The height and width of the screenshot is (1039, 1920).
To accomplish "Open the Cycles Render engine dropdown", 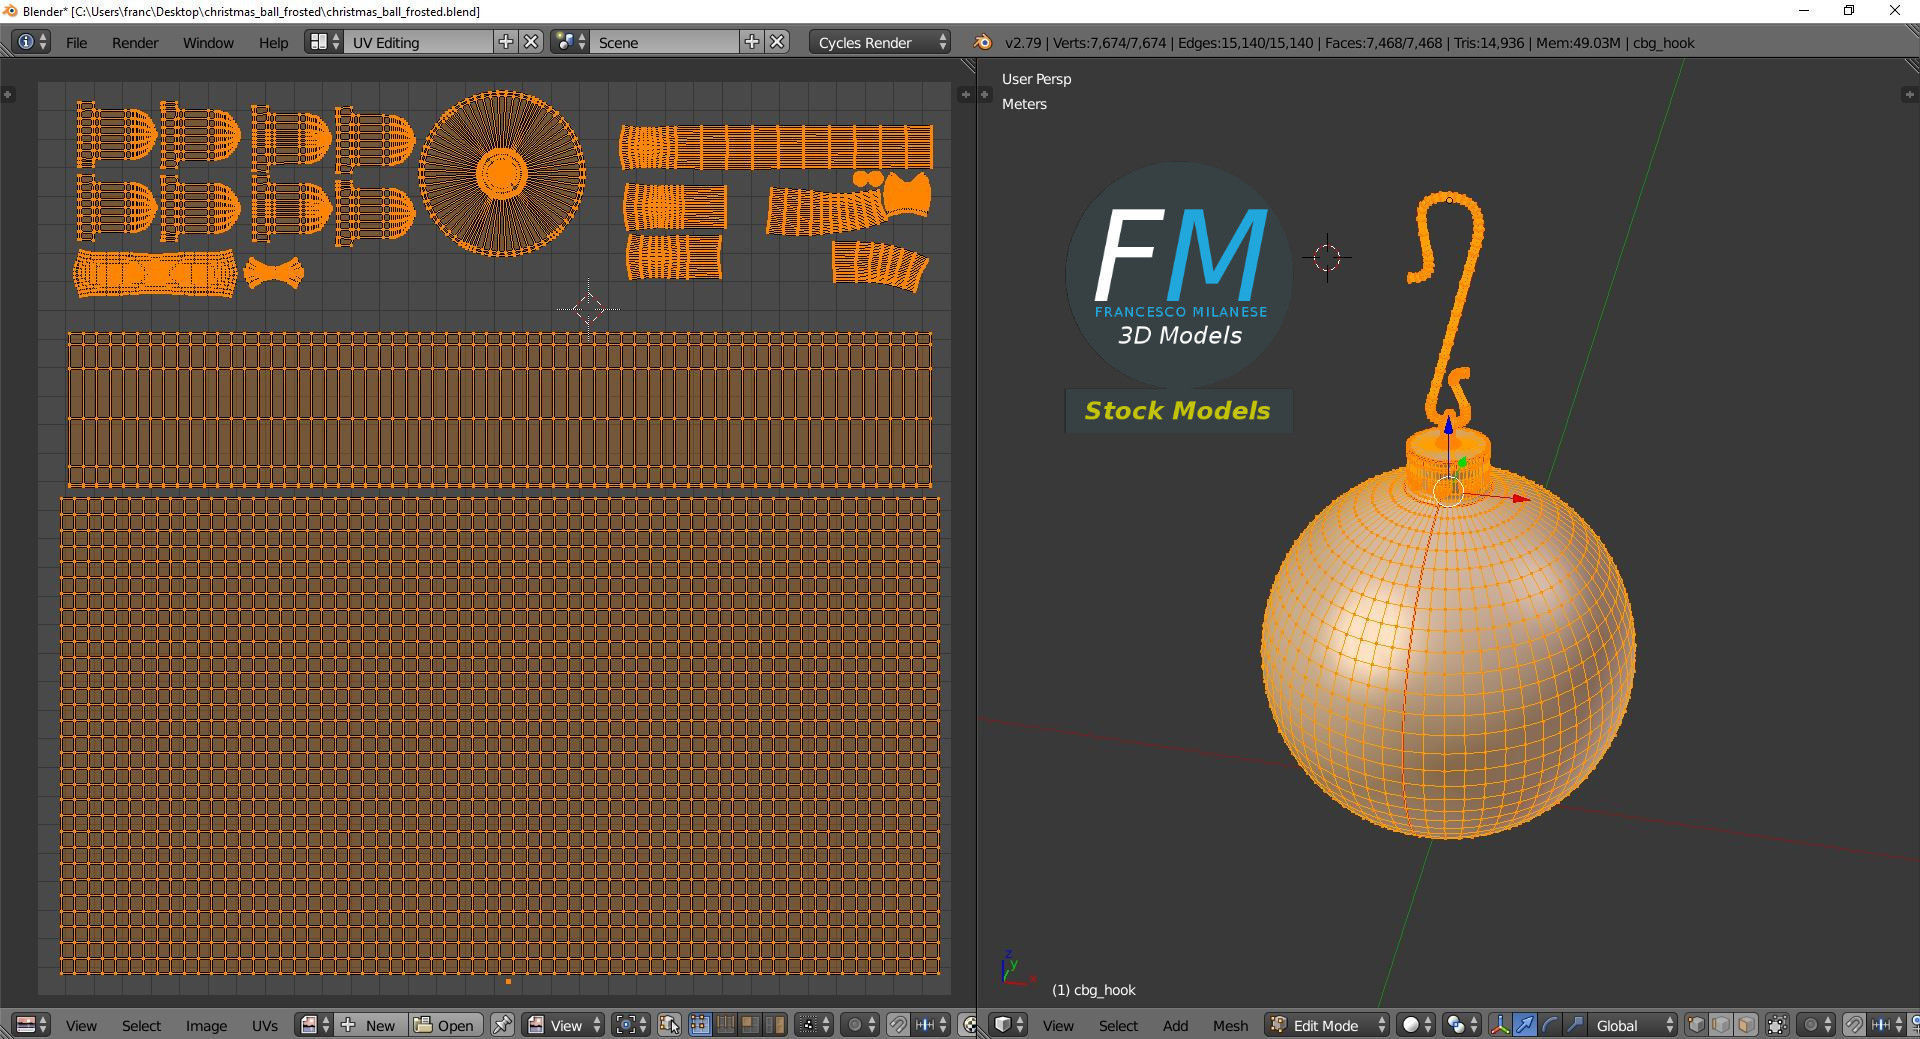I will tap(880, 42).
